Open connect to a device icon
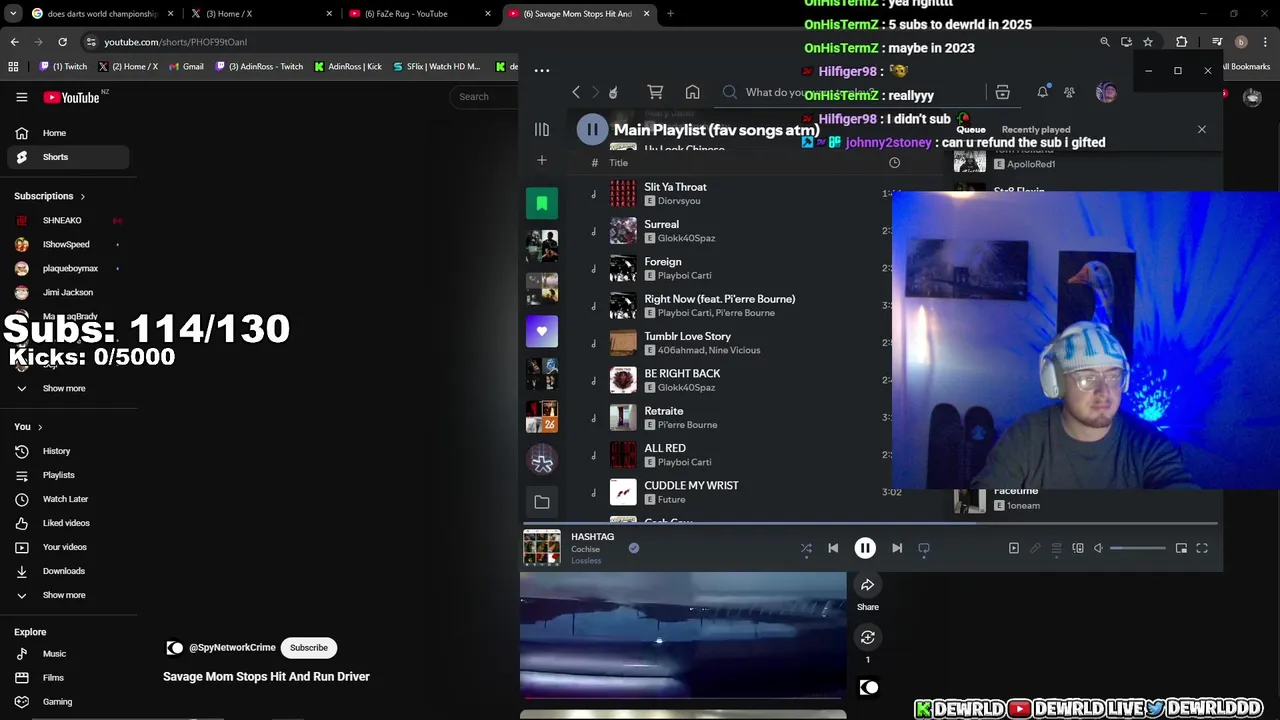1280x720 pixels. click(1078, 548)
